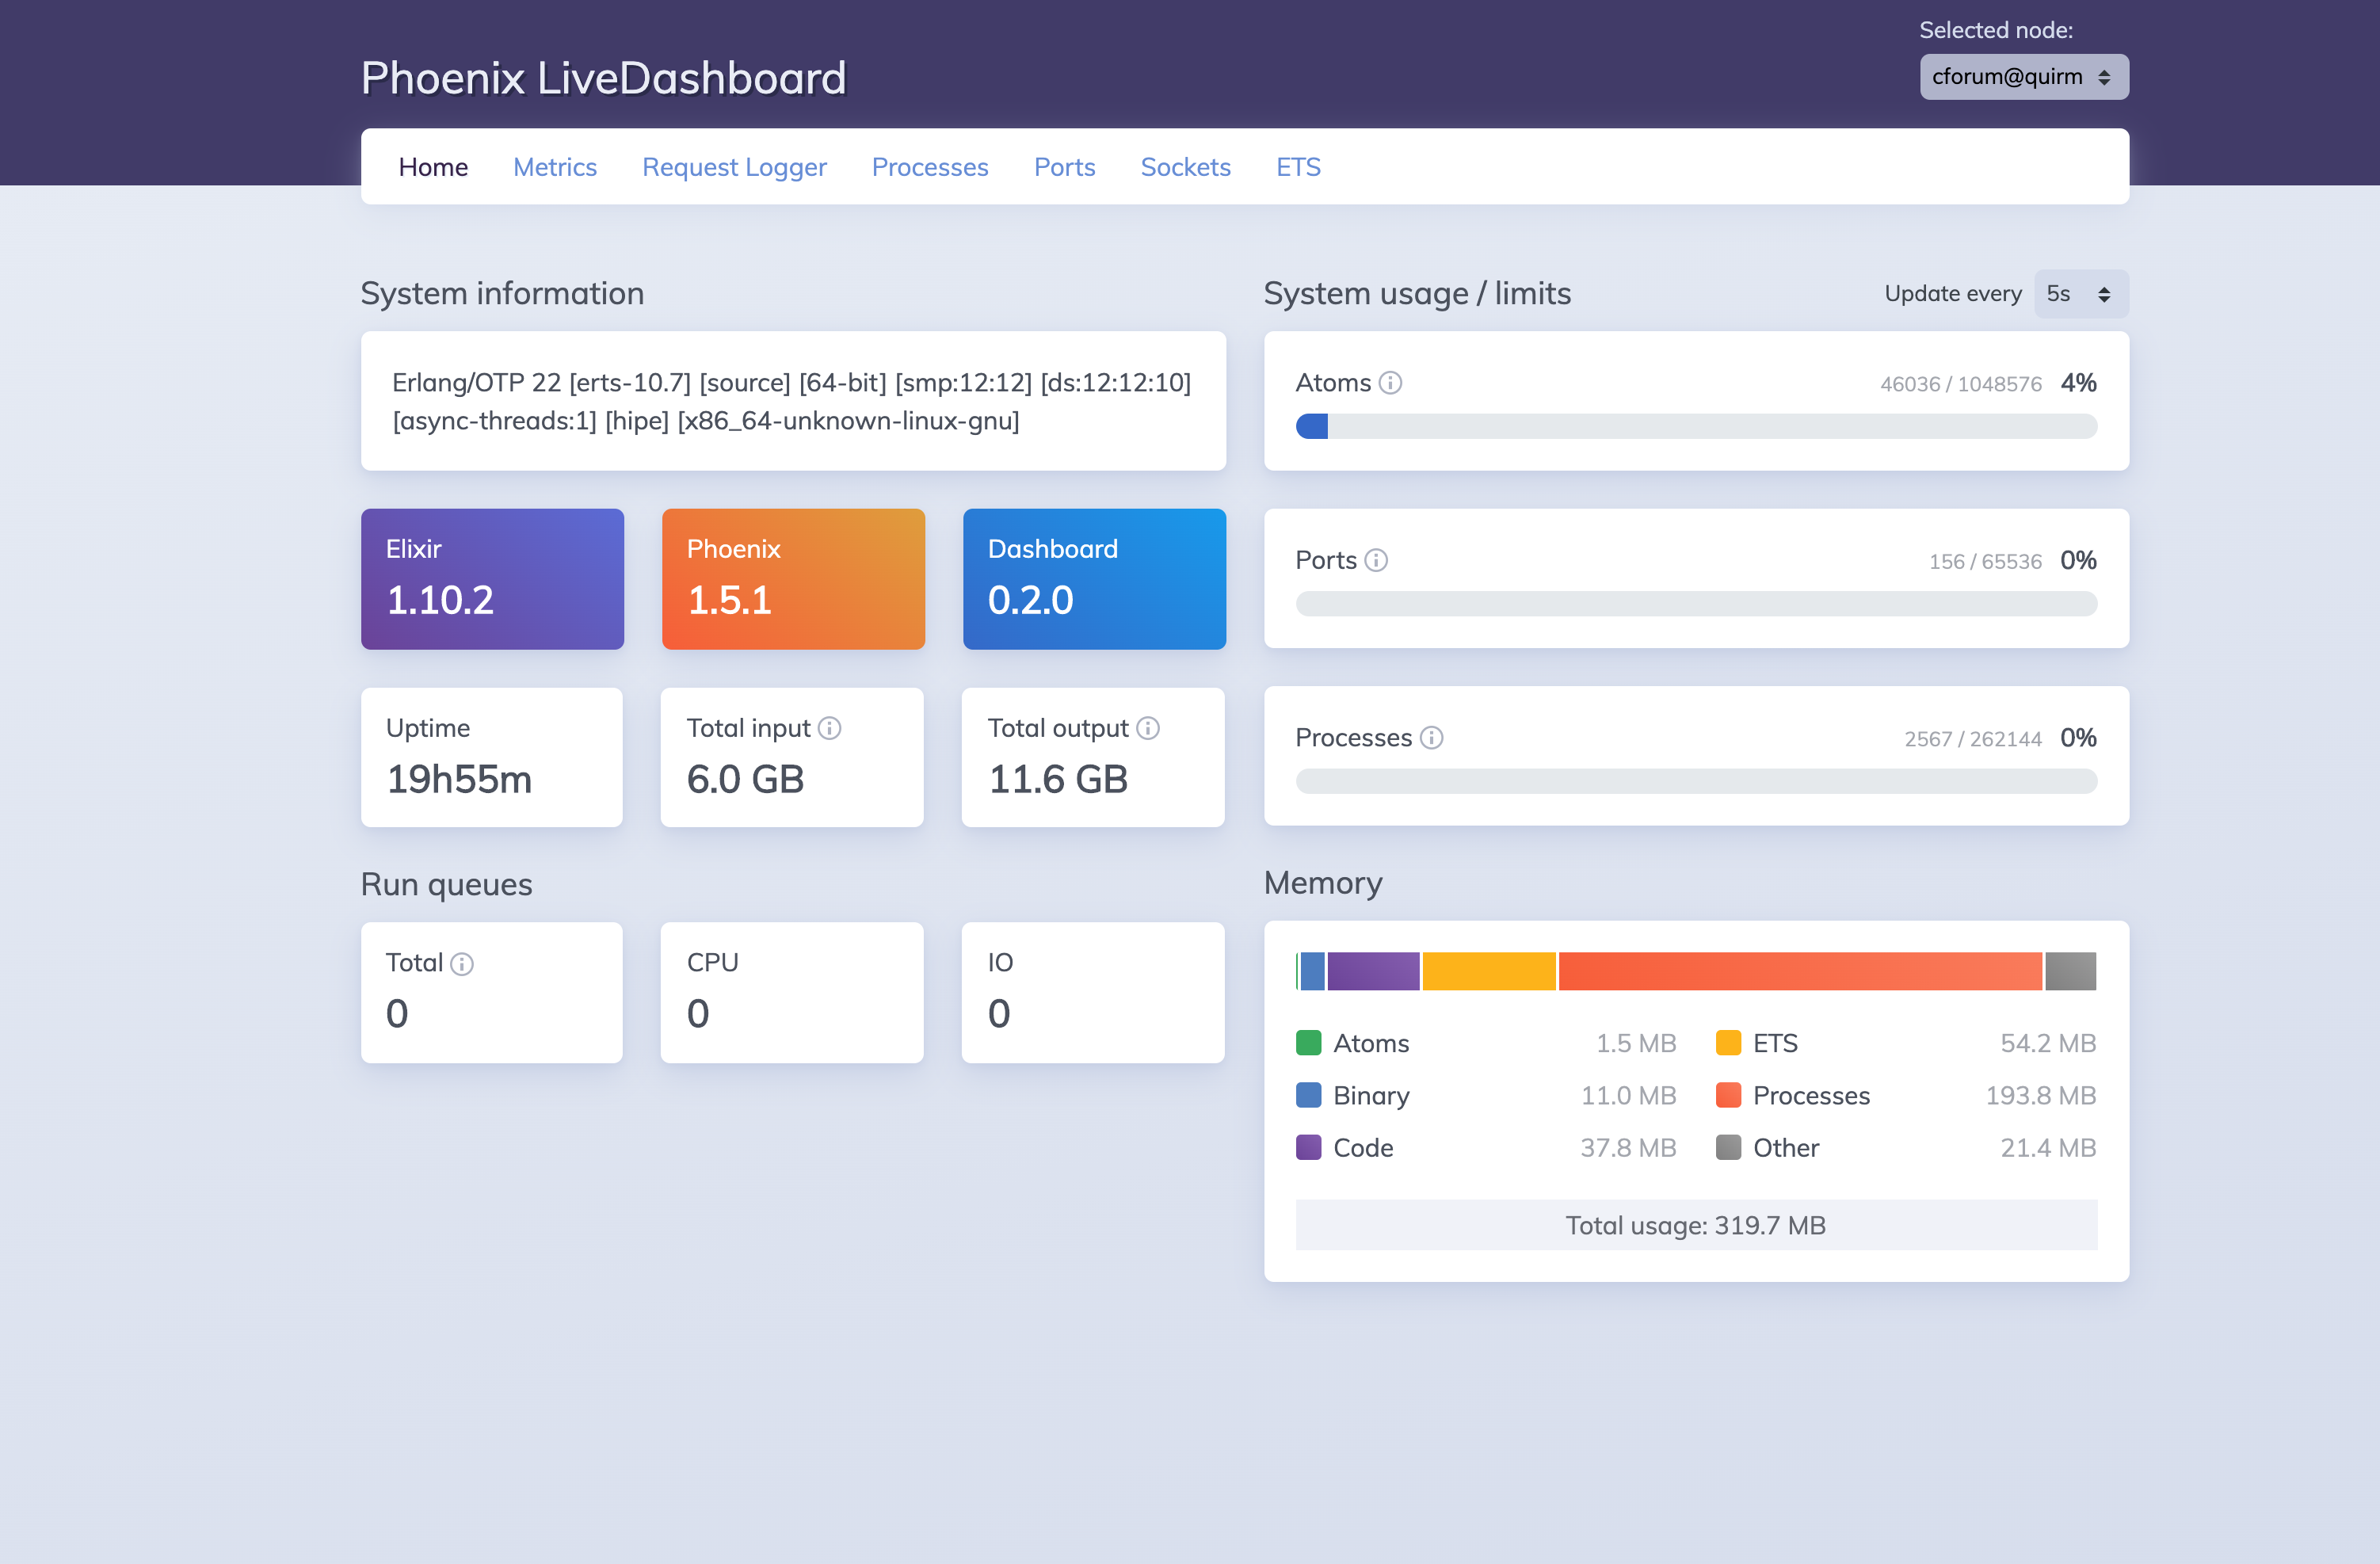Open the Processes usage info icon
This screenshot has width=2380, height=1564.
(x=1432, y=738)
